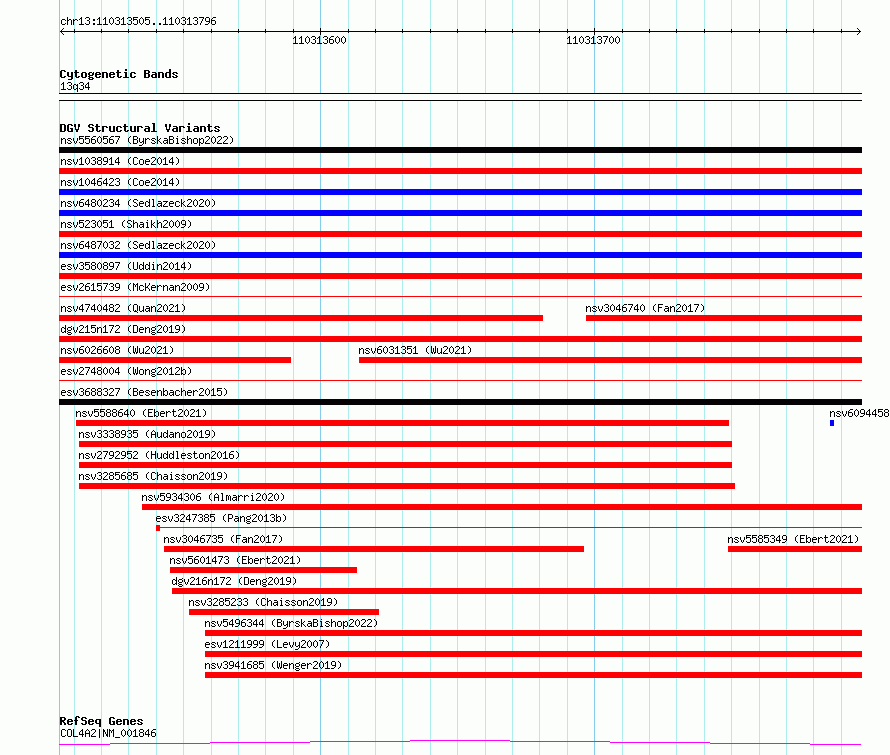Click nsv2792952 (Huddleston2016) label
Image resolution: width=890 pixels, height=755 pixels.
[159, 455]
